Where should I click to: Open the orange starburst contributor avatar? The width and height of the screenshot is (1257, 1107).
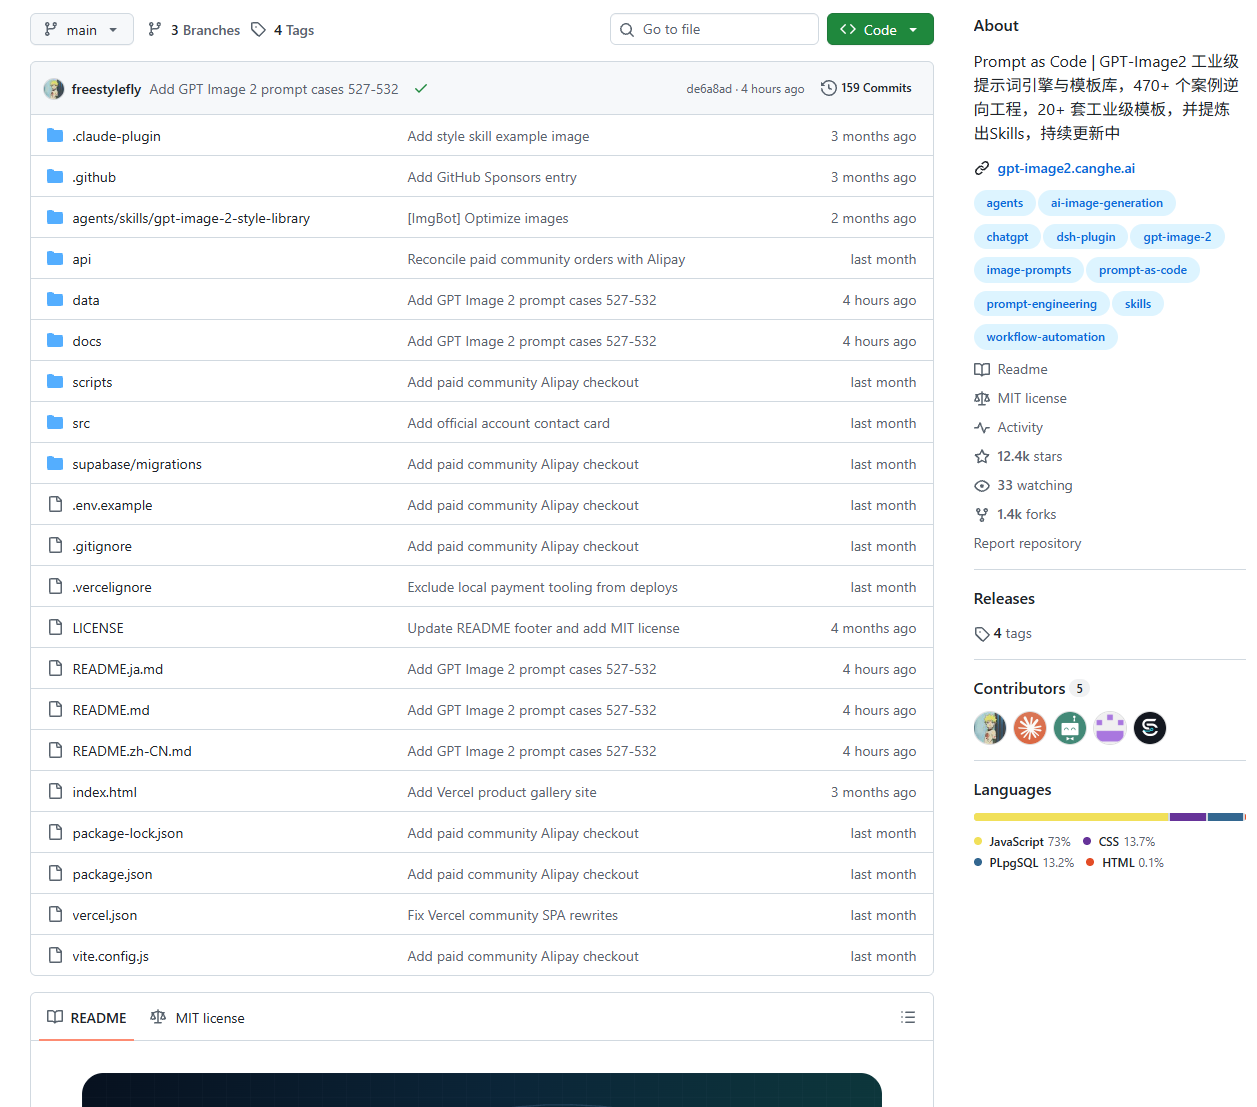(1030, 728)
